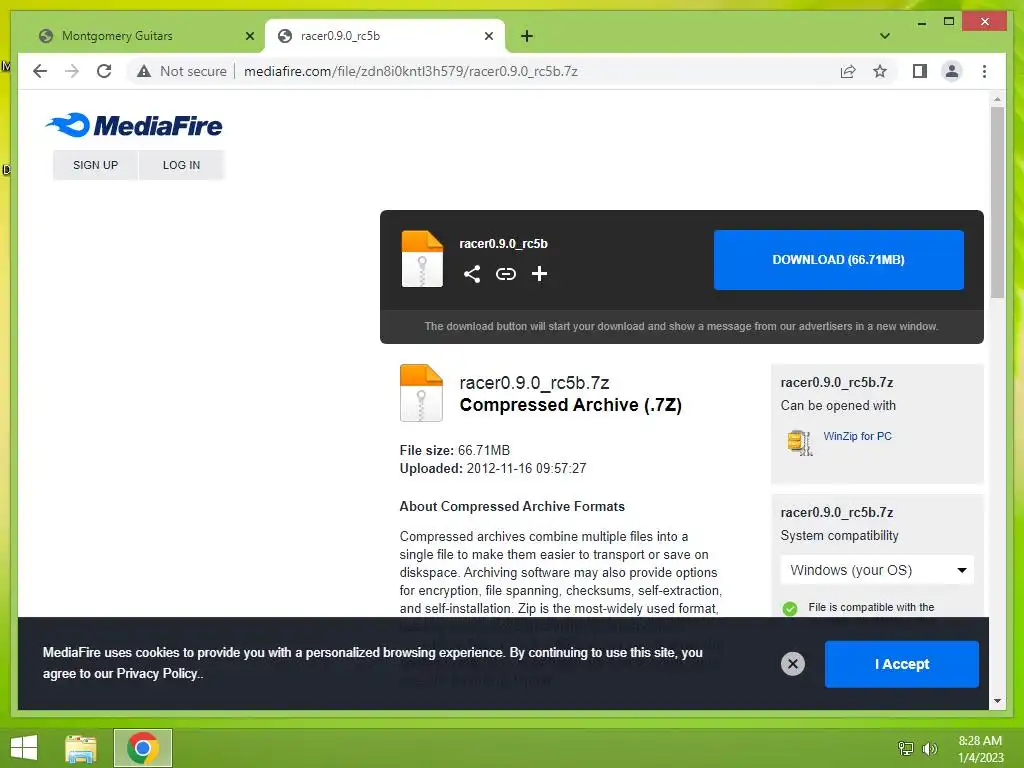Click I Accept on cookie notice

click(902, 664)
